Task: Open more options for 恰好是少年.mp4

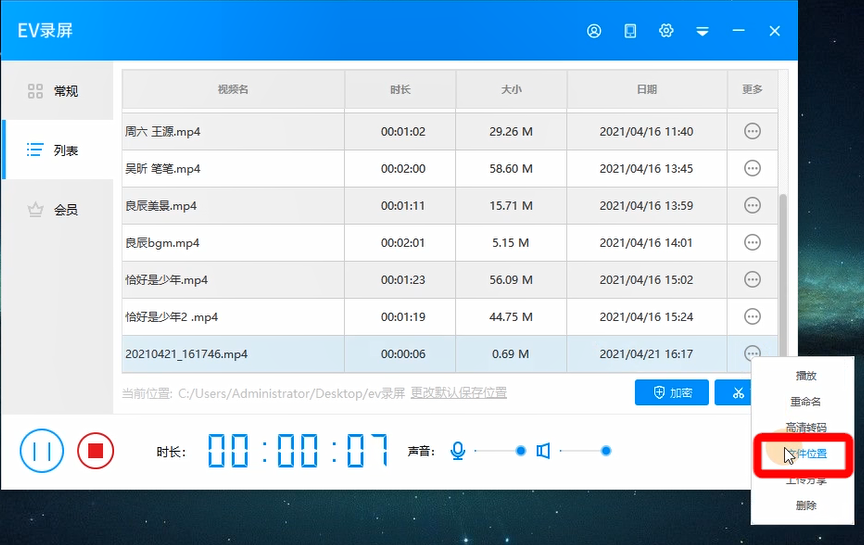Action: pos(752,279)
